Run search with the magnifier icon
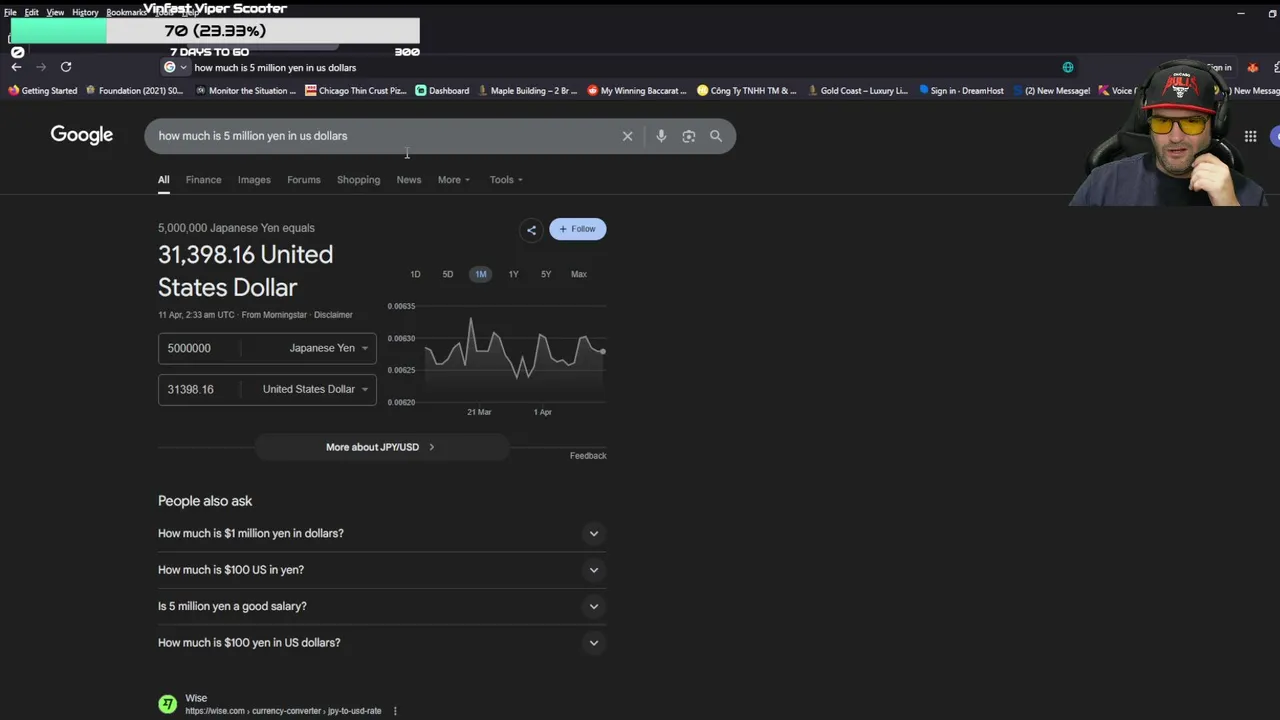Screen dimensions: 1280x720 [716, 136]
